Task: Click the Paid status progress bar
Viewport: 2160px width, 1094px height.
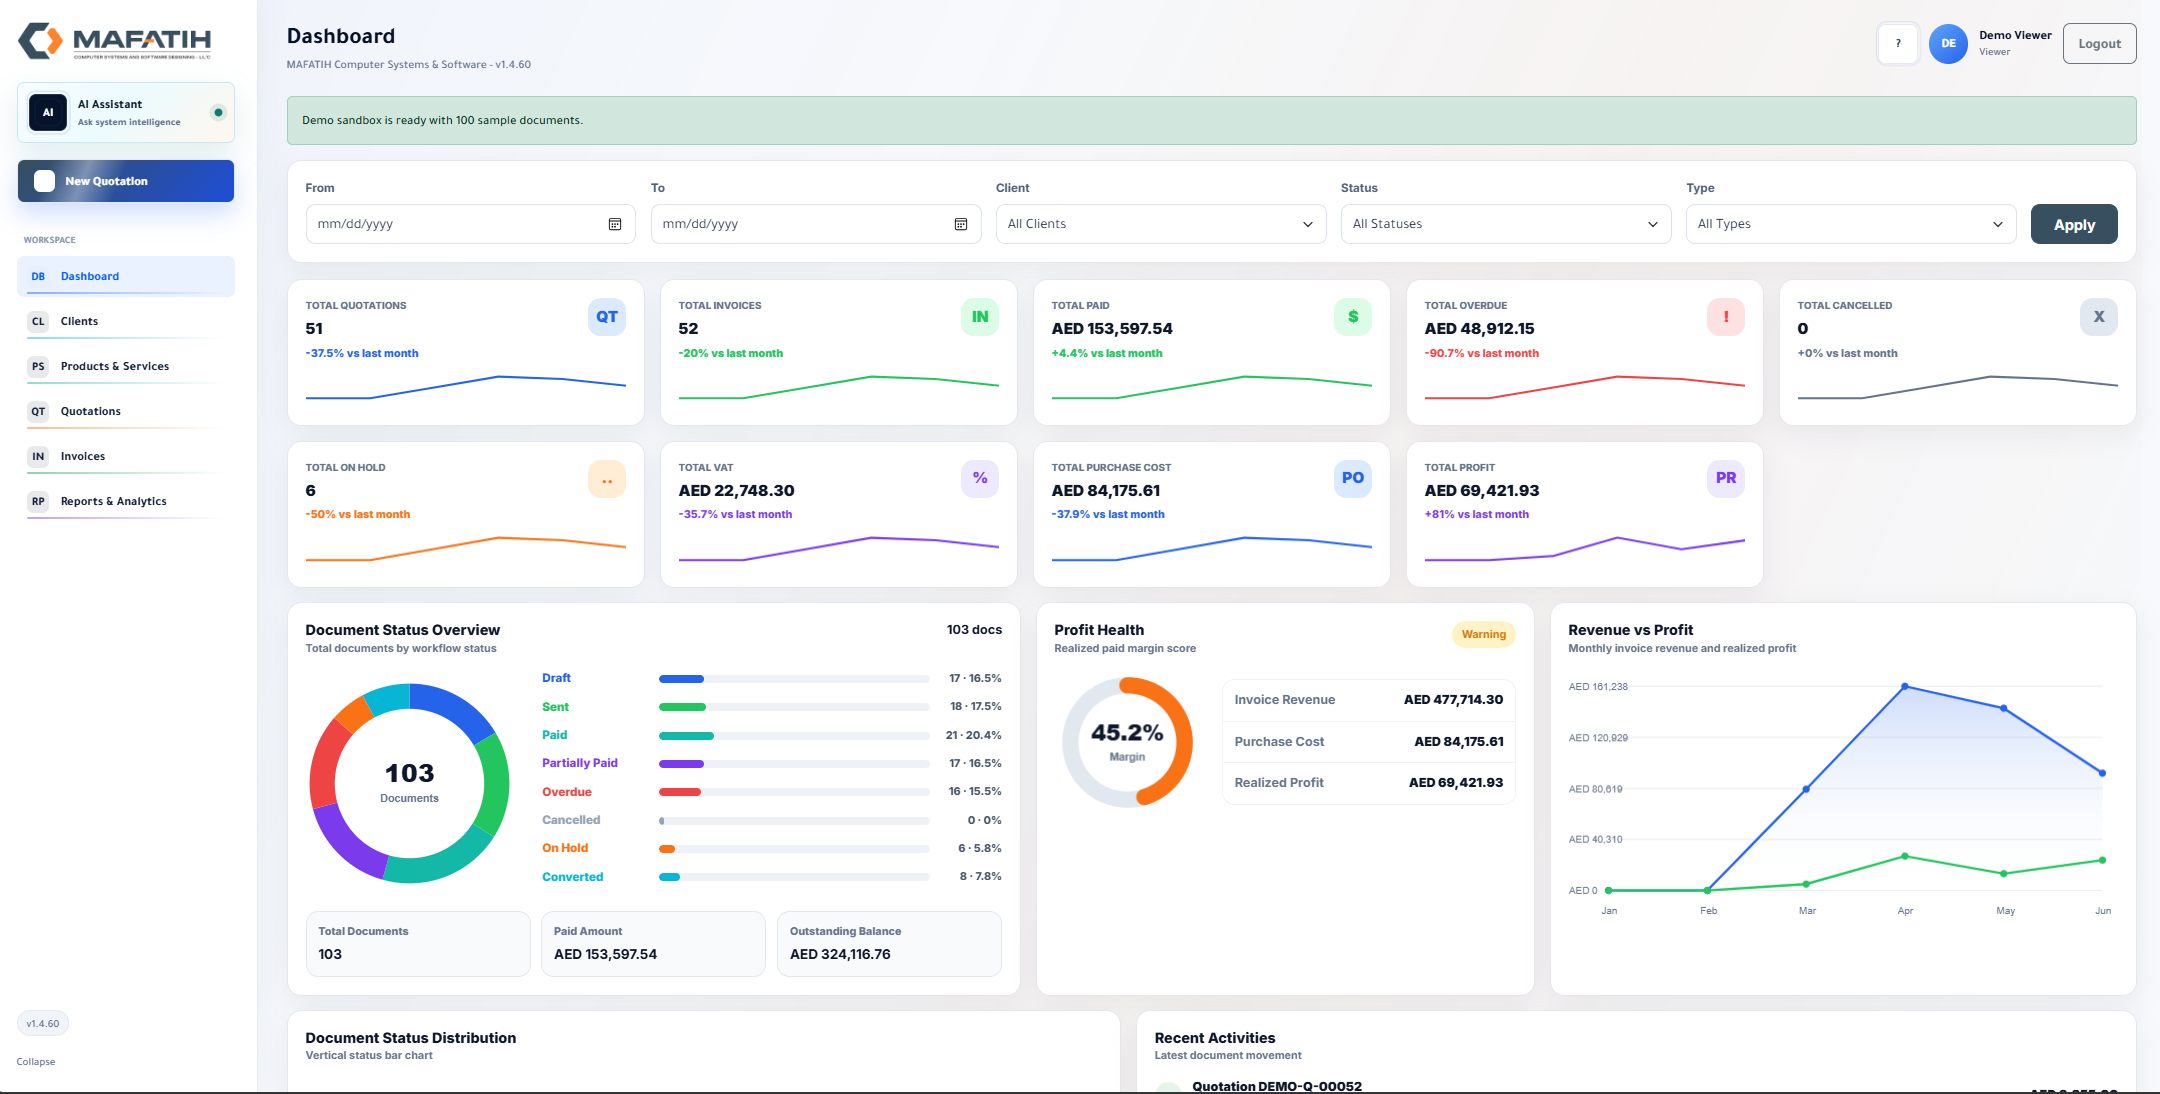Action: click(x=794, y=736)
